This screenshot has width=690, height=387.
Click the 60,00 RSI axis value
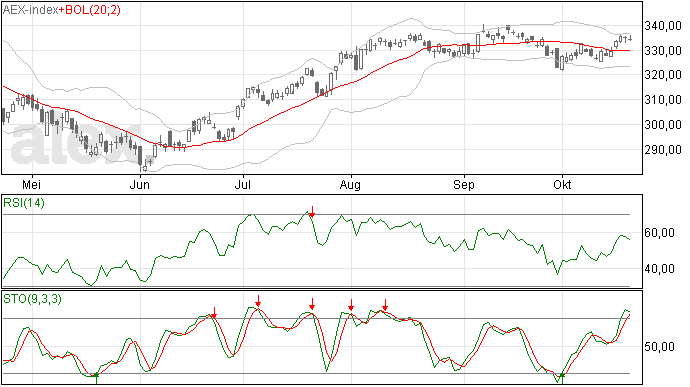pyautogui.click(x=659, y=232)
